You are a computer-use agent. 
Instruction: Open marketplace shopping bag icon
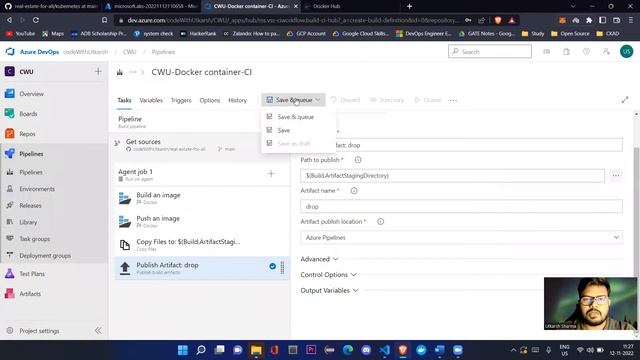coord(566,51)
